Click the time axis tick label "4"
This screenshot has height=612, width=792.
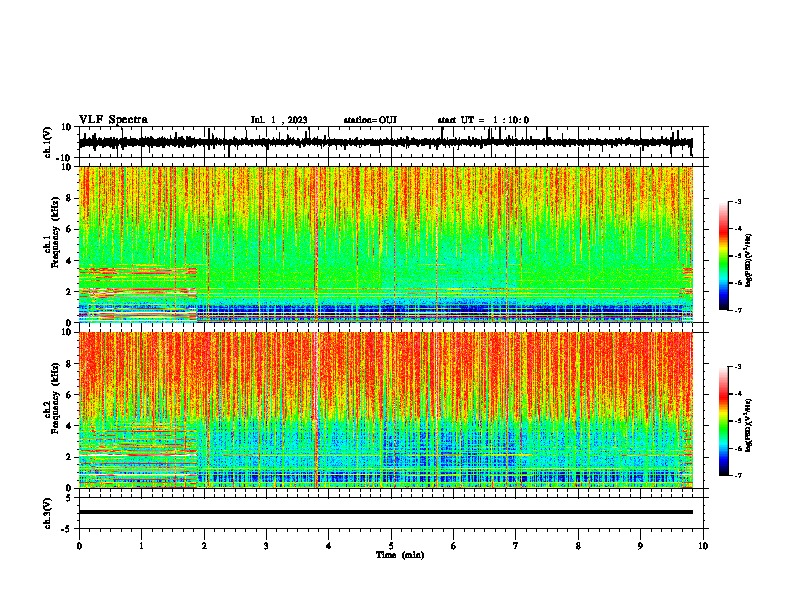(329, 546)
